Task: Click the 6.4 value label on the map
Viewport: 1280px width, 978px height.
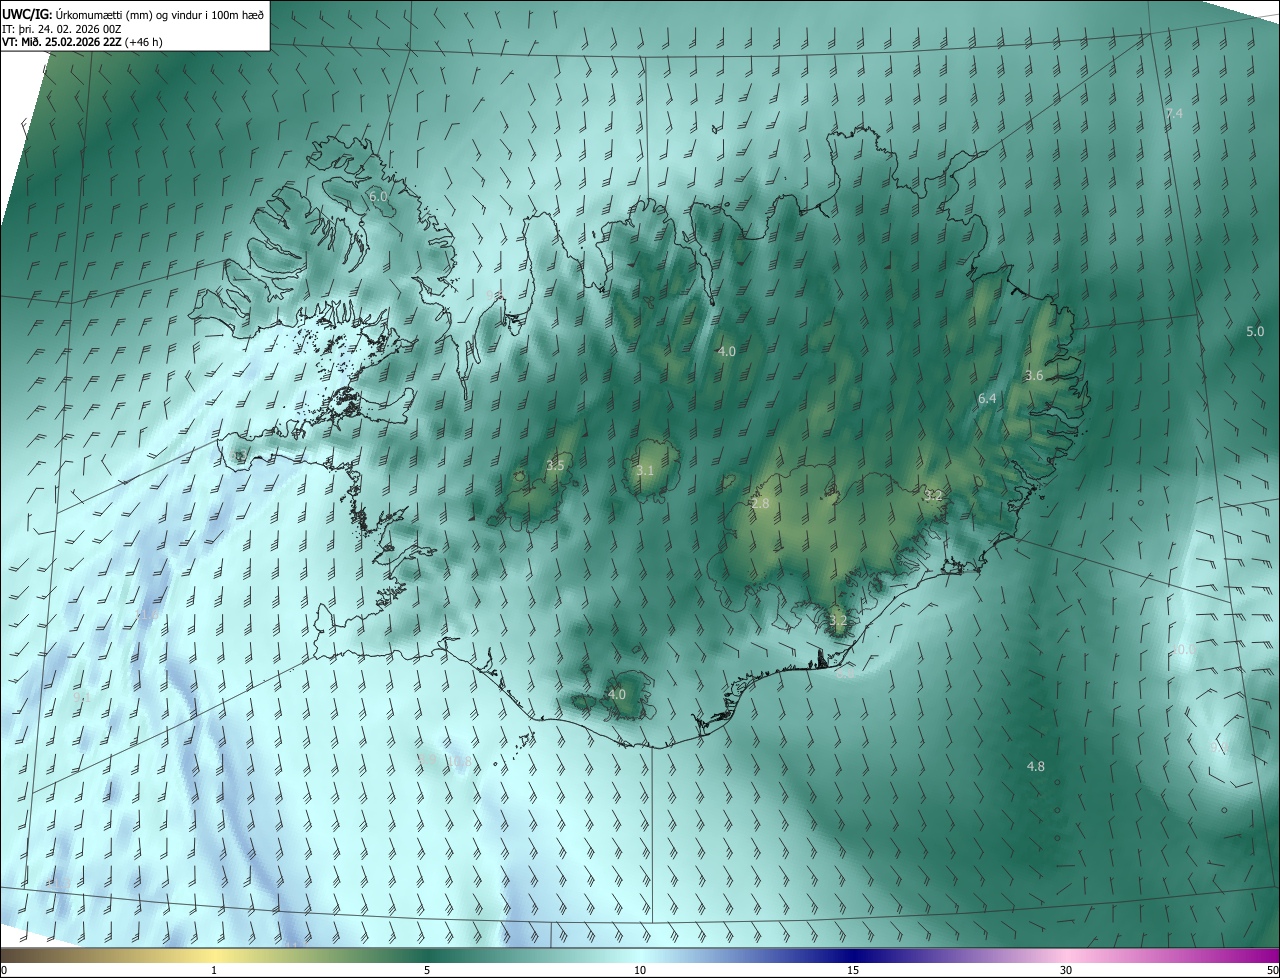Action: (x=987, y=399)
